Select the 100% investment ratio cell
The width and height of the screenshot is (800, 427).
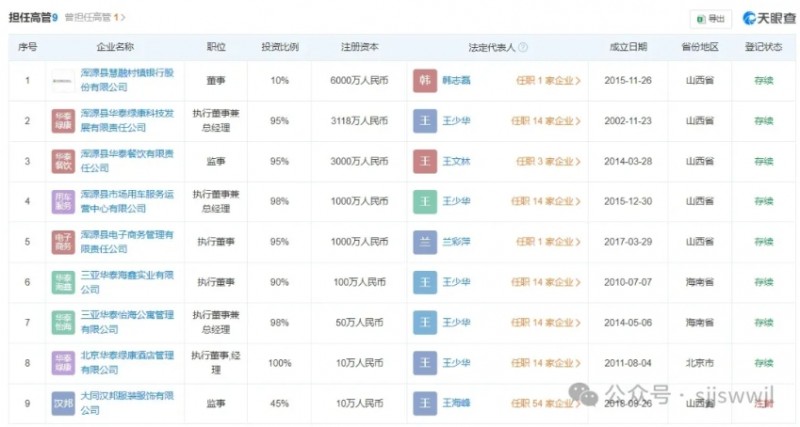280,363
